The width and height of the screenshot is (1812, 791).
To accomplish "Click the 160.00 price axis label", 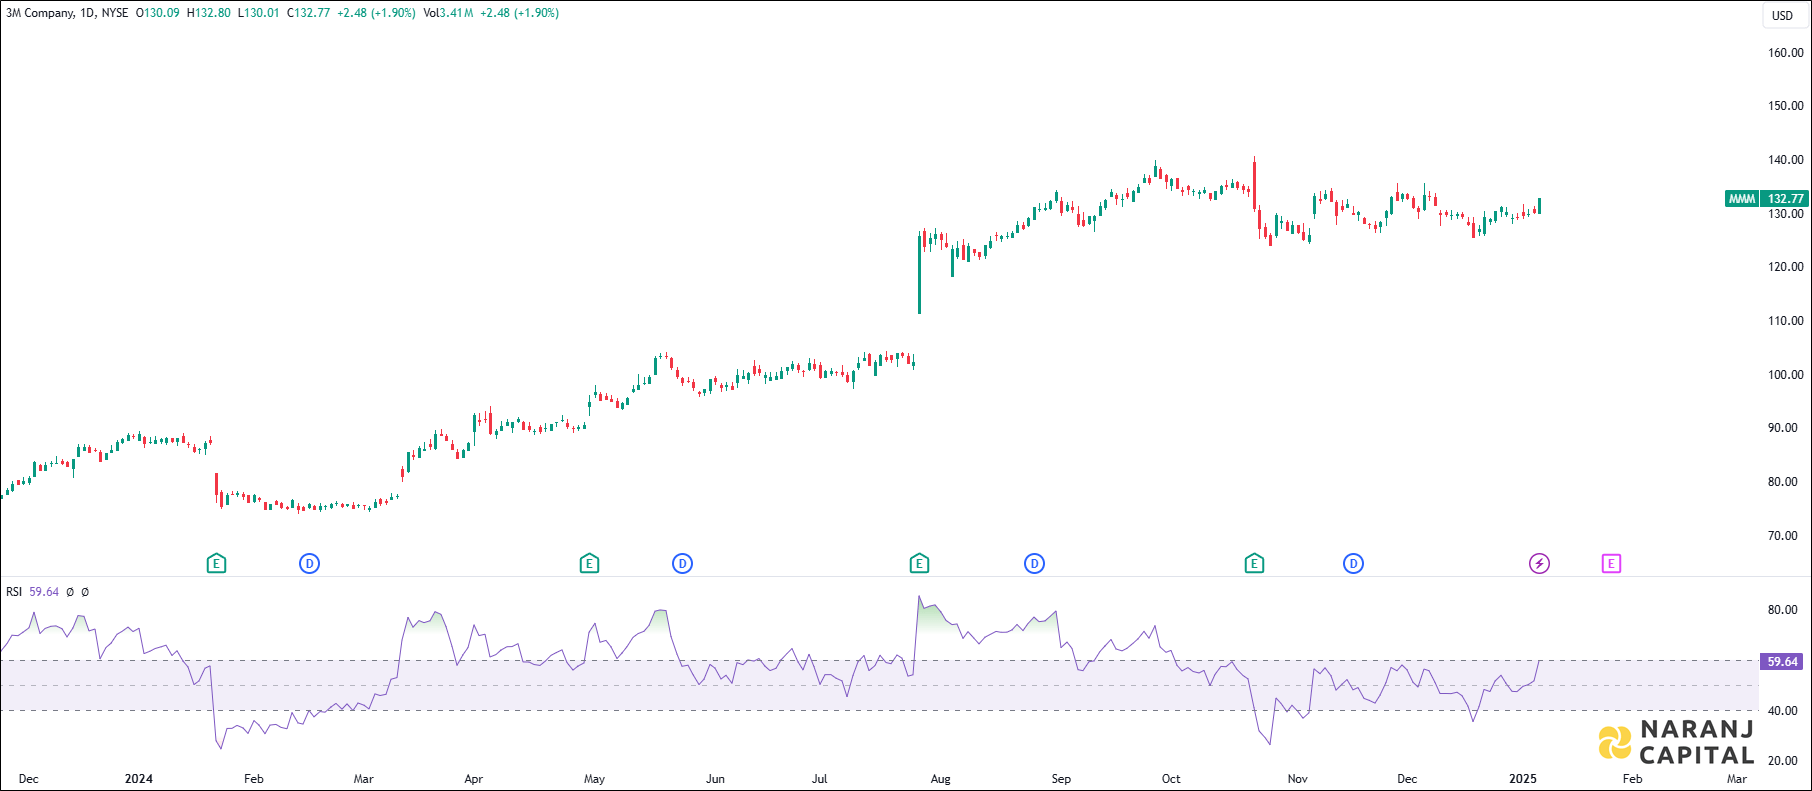I will point(1786,53).
